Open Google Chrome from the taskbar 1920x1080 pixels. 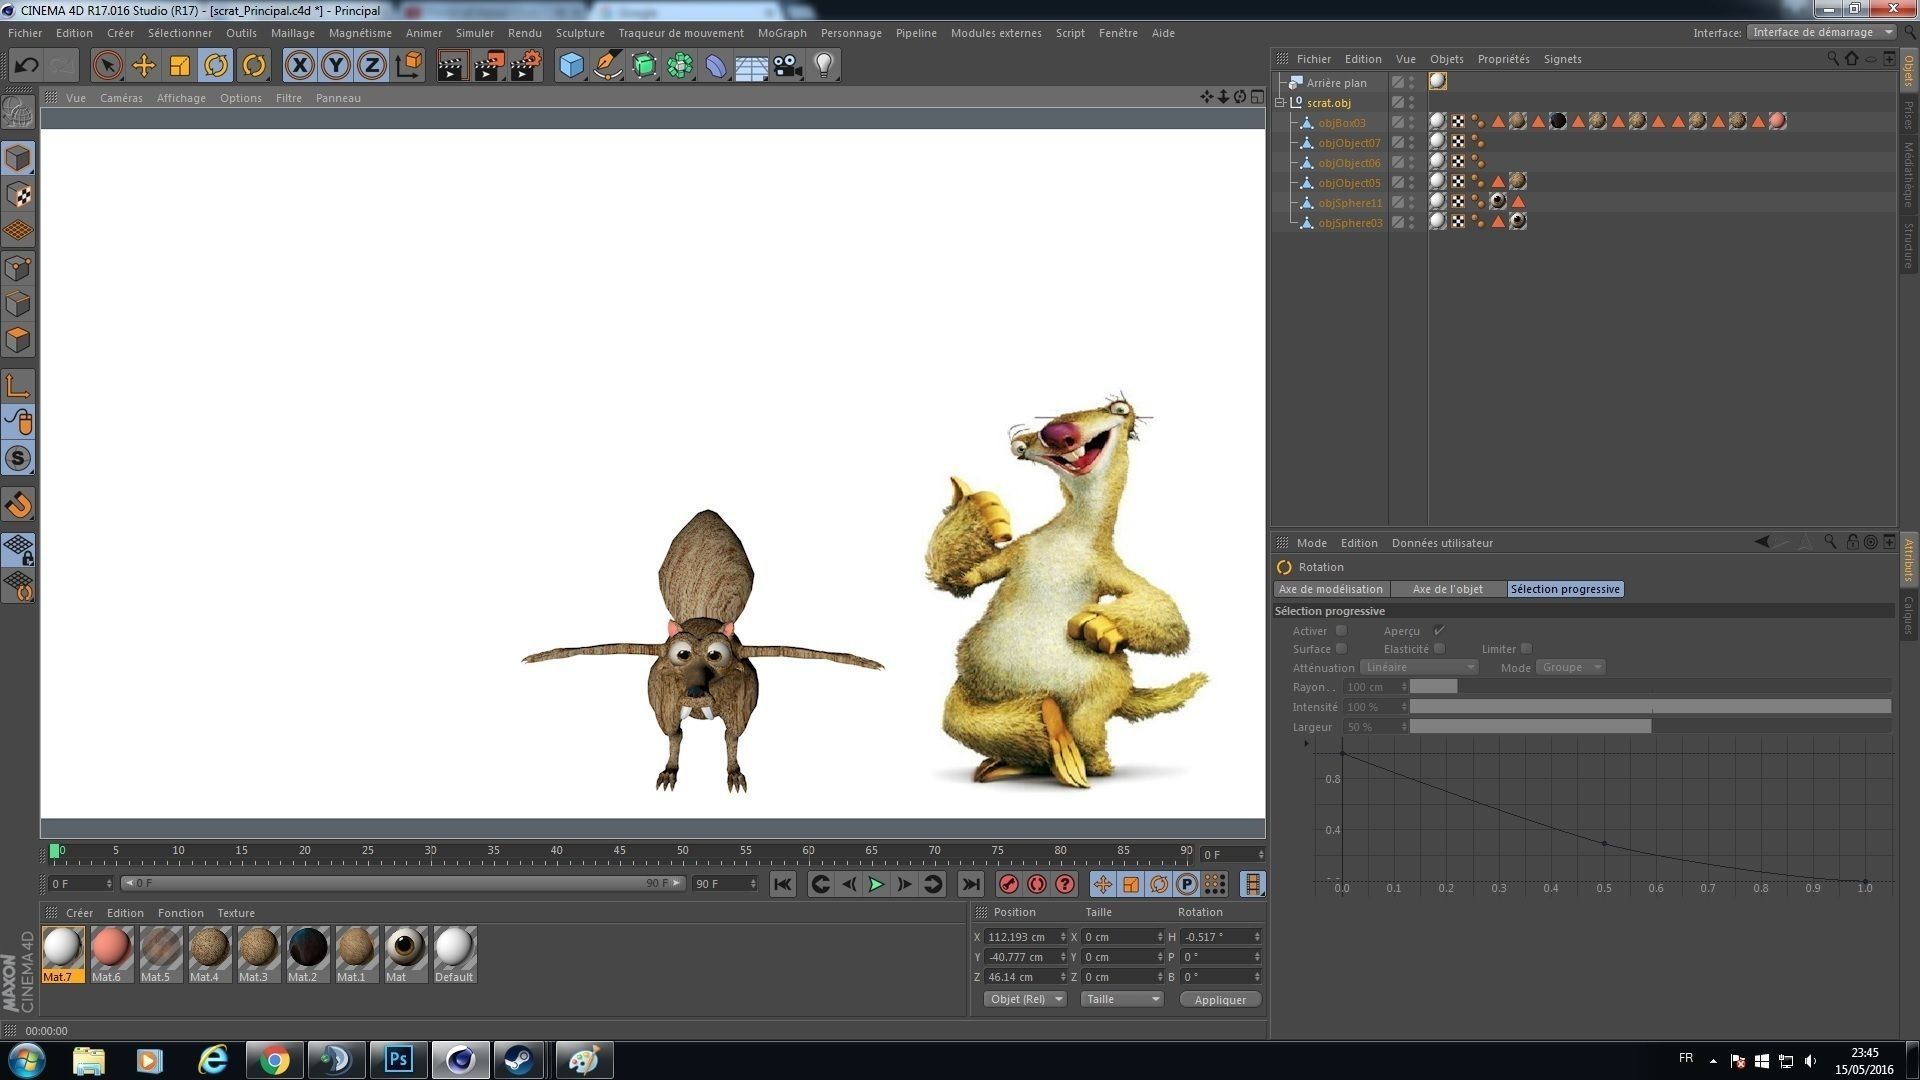pyautogui.click(x=274, y=1059)
